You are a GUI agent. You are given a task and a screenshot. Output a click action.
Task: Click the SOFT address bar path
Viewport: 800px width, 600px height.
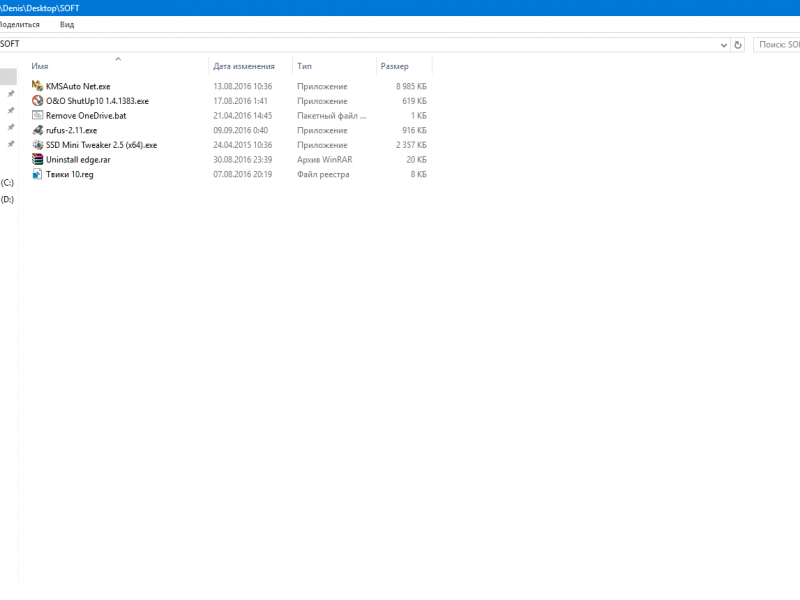click(x=10, y=44)
